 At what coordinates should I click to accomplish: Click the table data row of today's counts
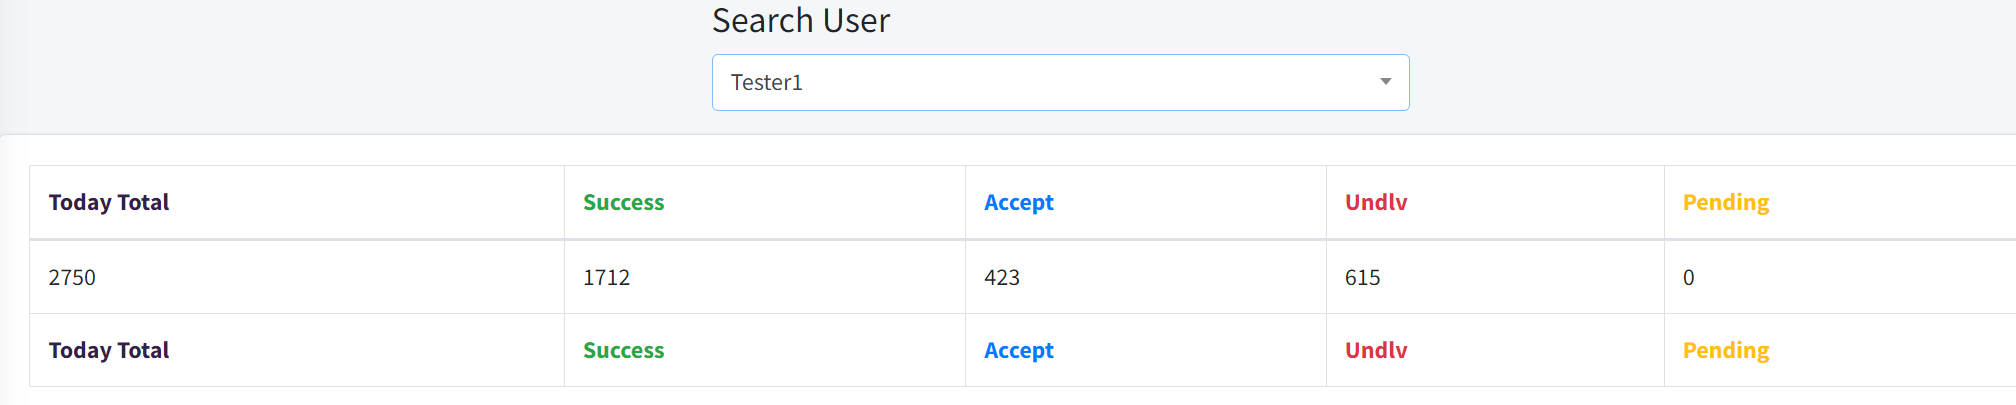[x=1023, y=277]
